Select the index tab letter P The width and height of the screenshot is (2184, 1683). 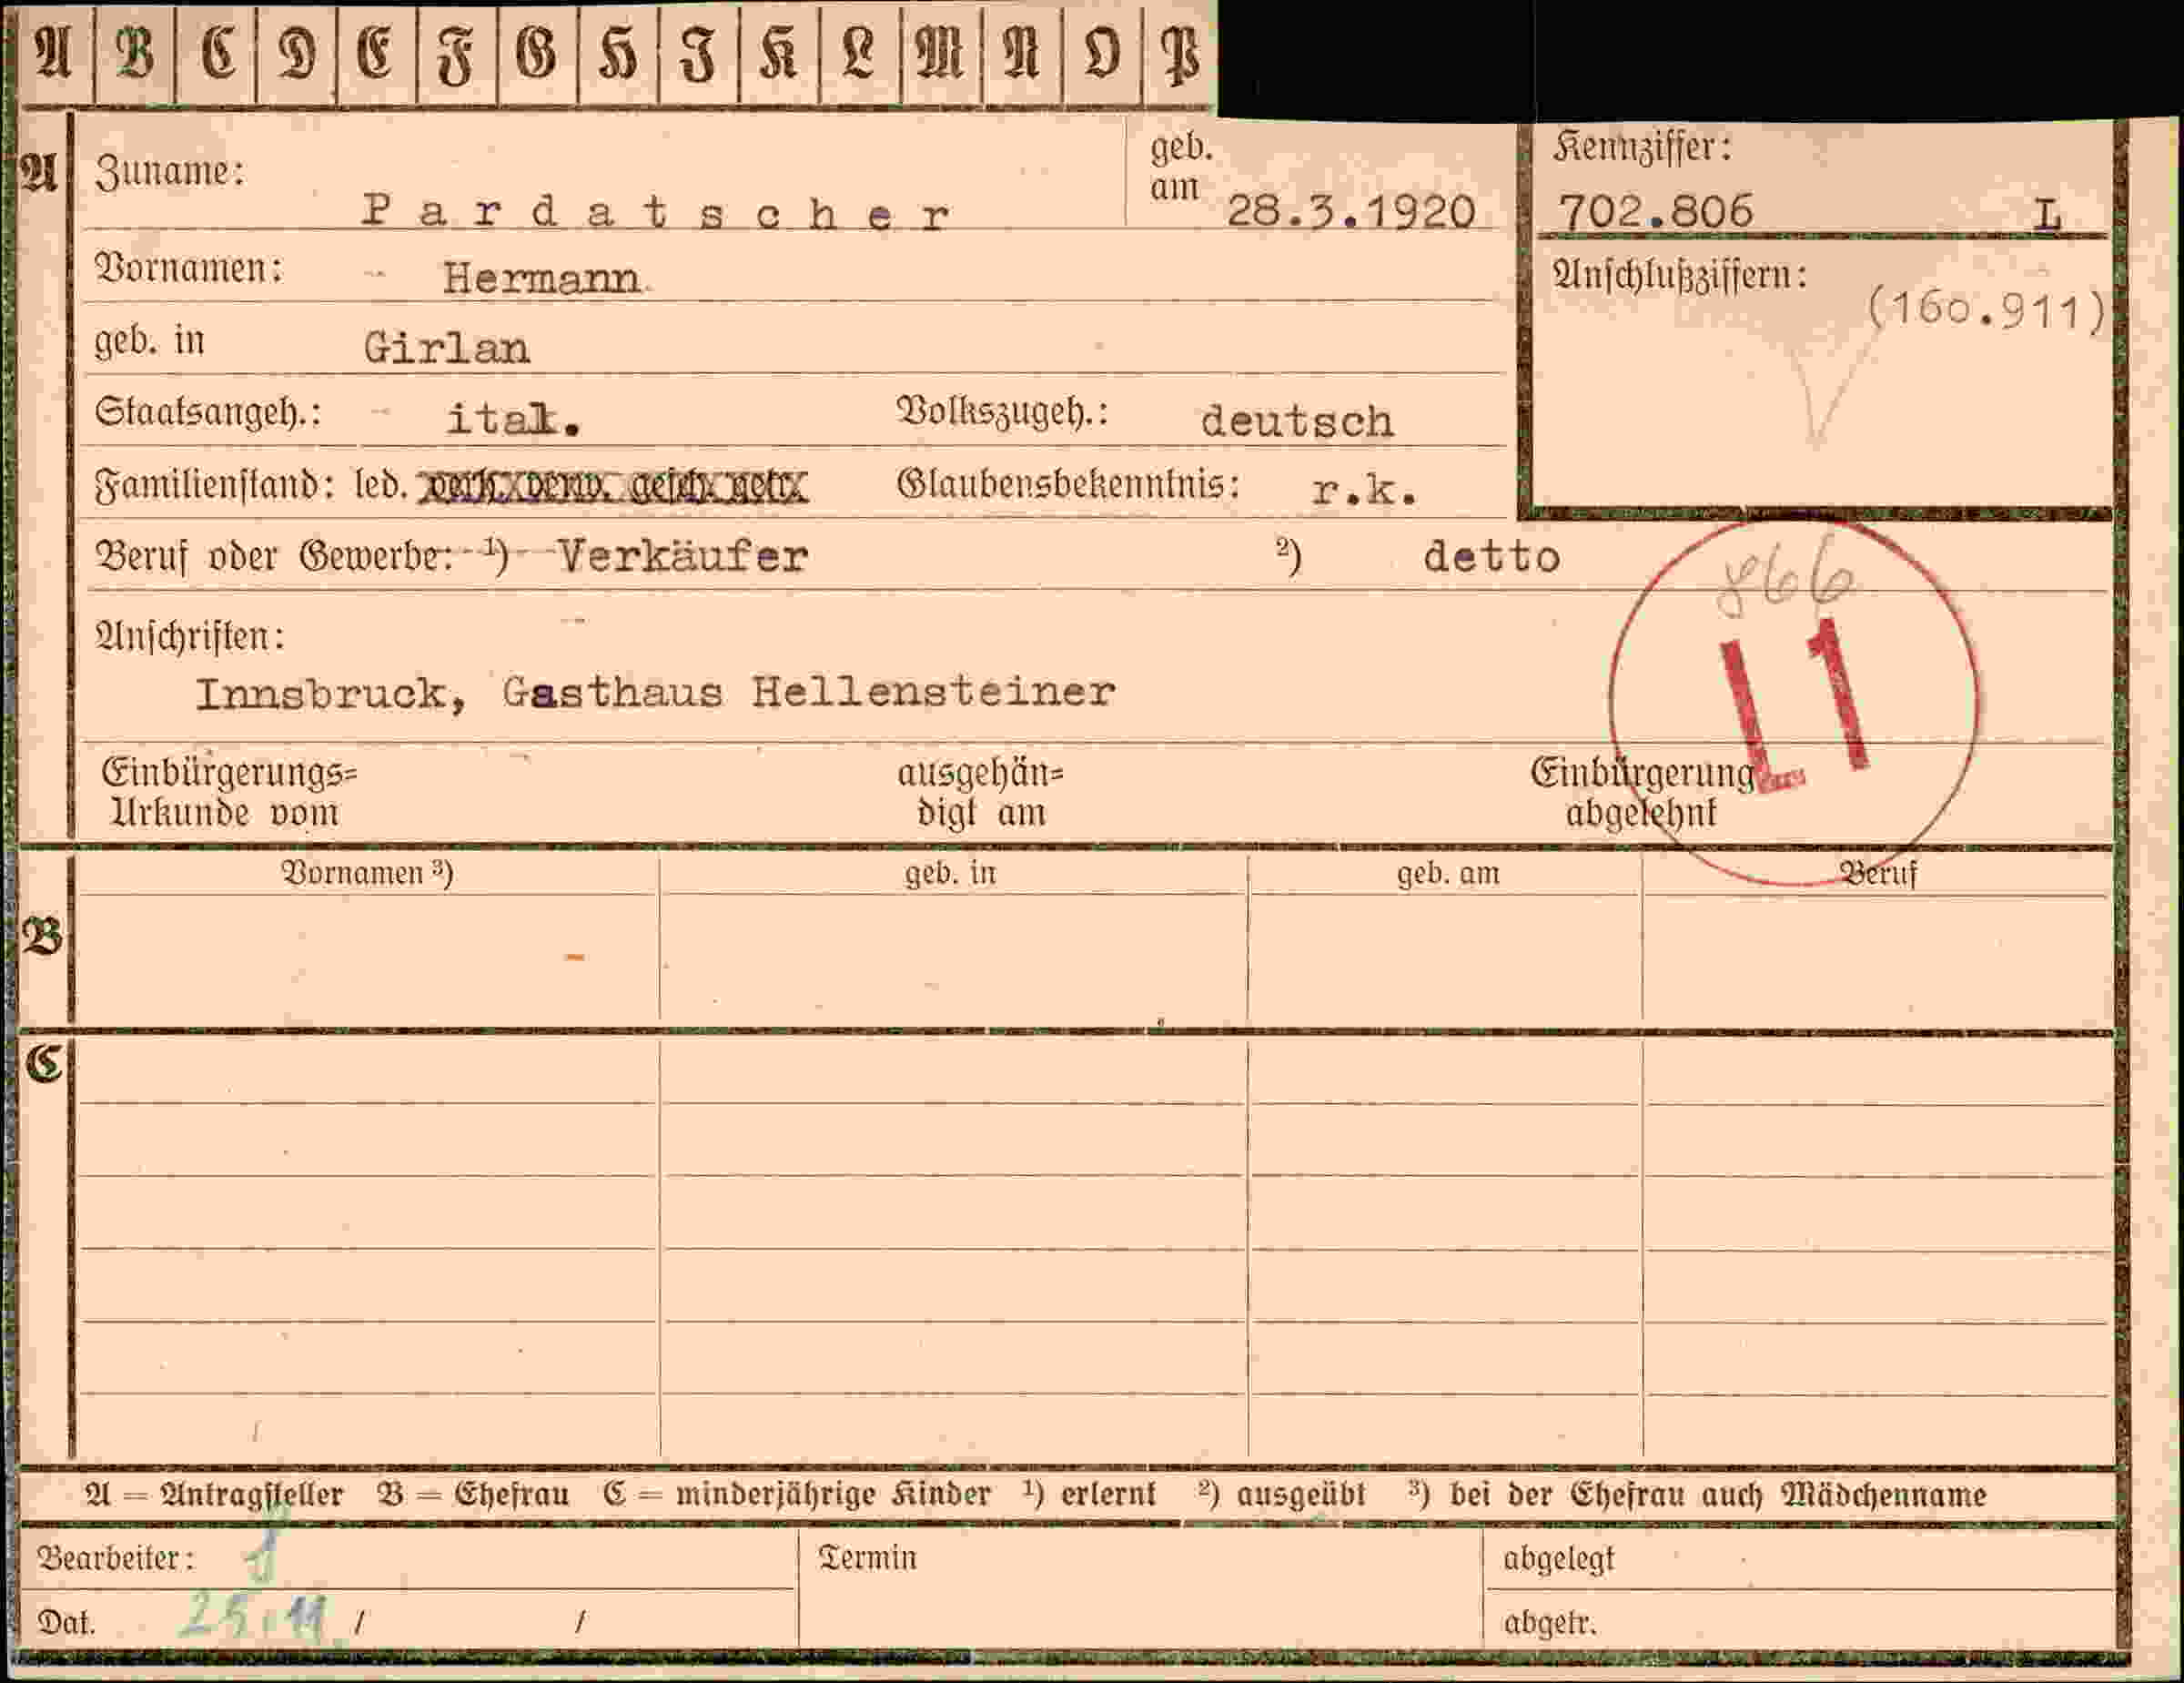click(x=1179, y=54)
